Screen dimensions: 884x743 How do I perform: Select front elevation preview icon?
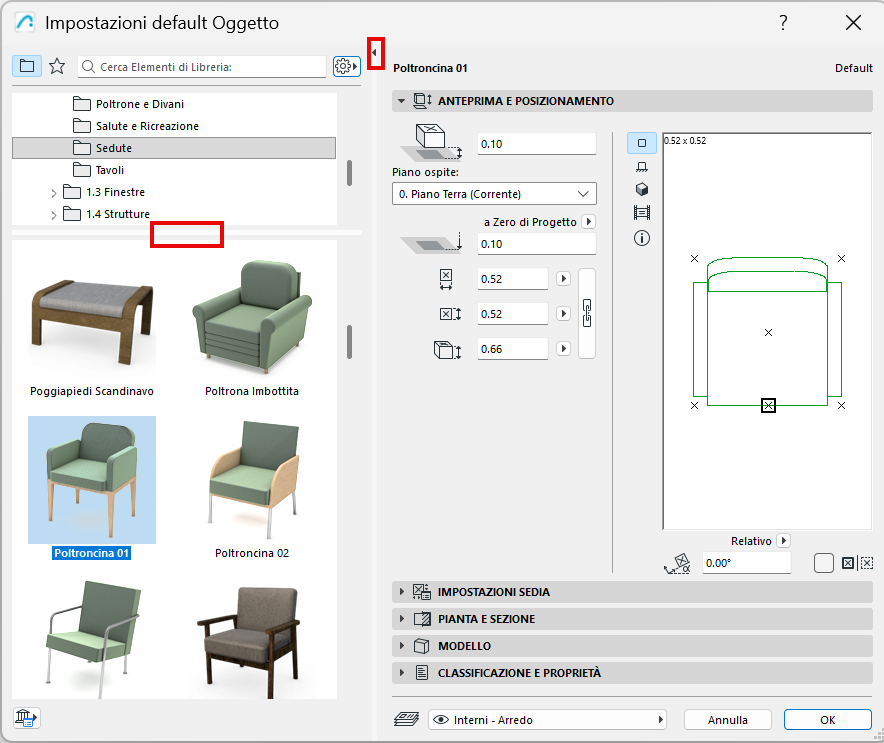coord(642,167)
